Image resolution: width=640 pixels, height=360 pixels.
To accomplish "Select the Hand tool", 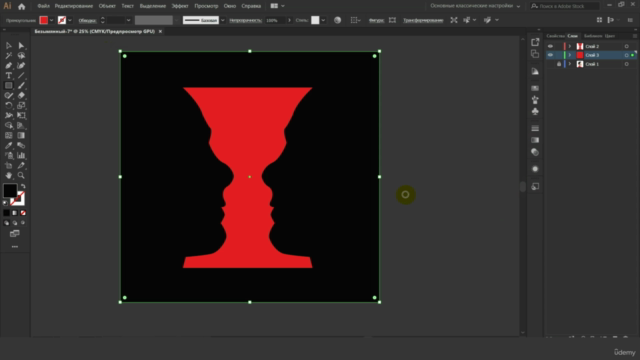I will coord(9,176).
